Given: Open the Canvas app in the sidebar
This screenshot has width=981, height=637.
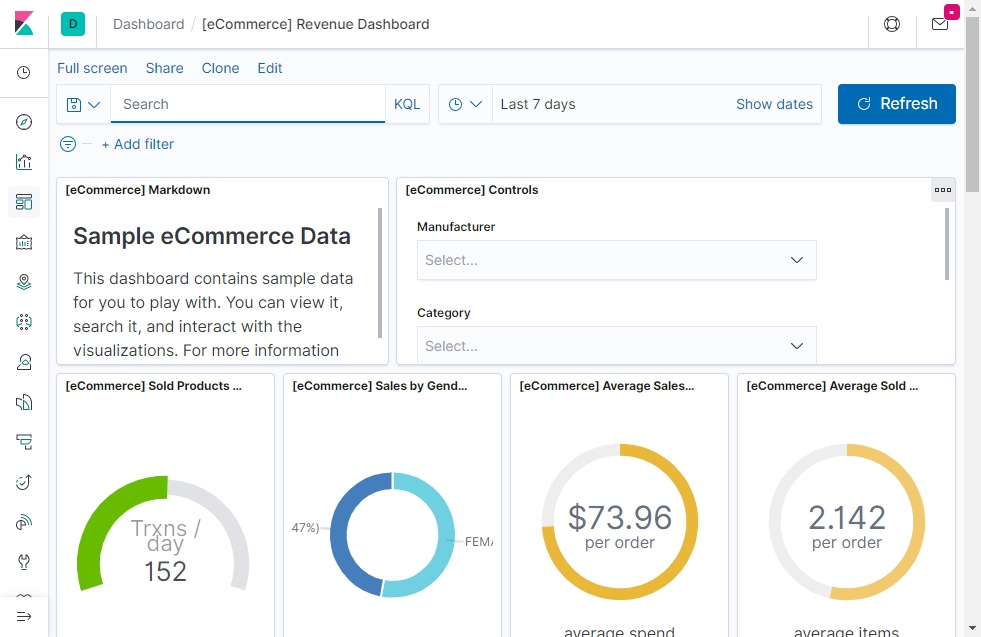Looking at the screenshot, I should tap(24, 242).
